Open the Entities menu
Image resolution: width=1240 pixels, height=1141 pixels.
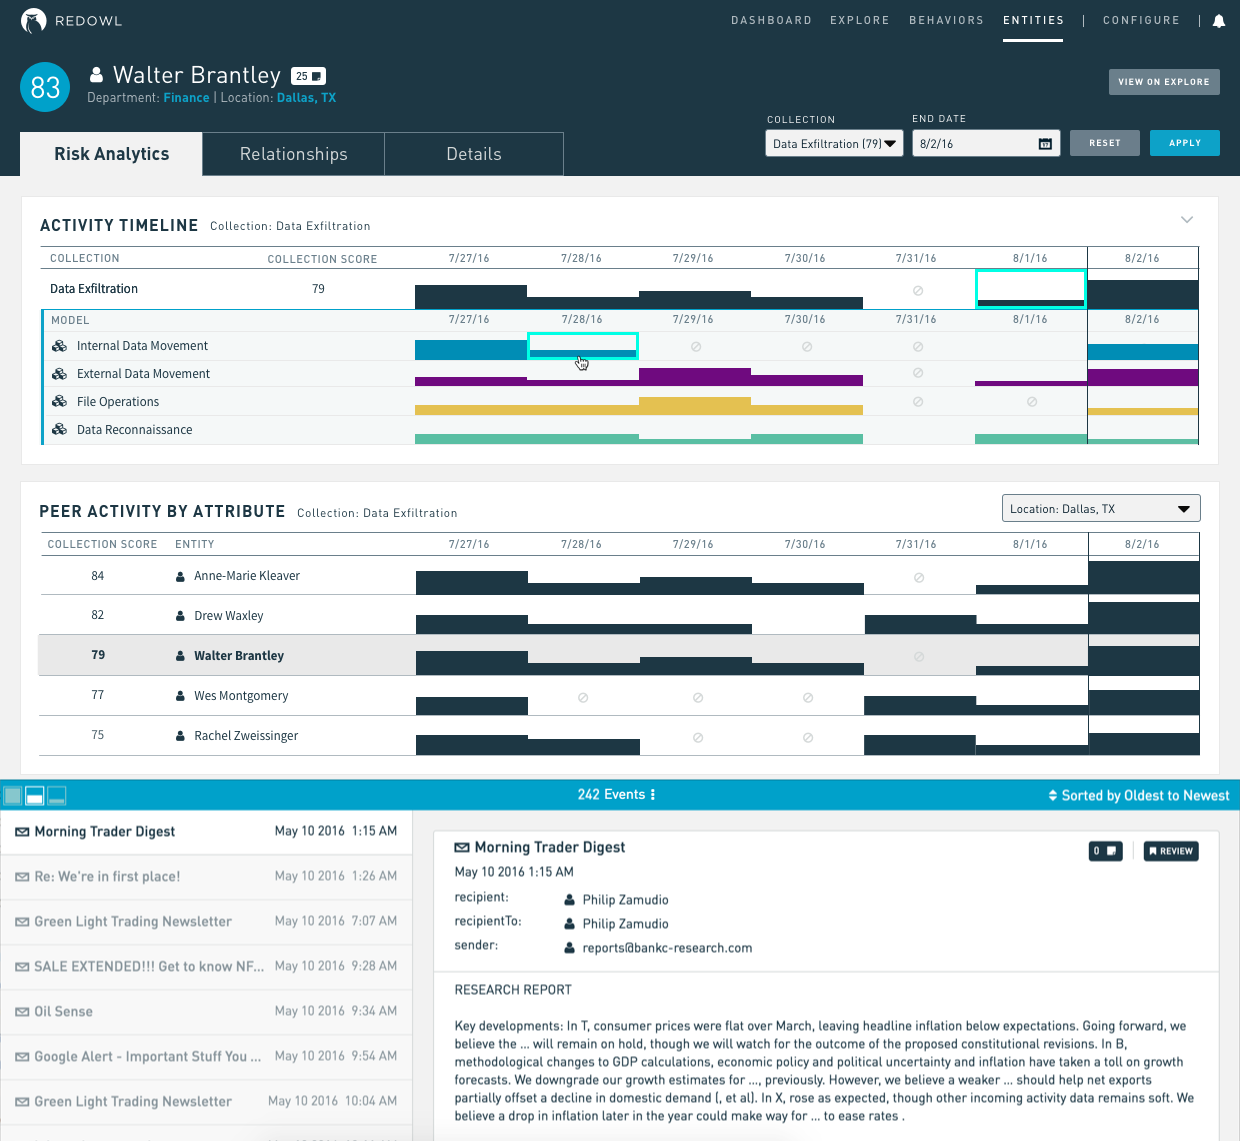pos(1033,20)
